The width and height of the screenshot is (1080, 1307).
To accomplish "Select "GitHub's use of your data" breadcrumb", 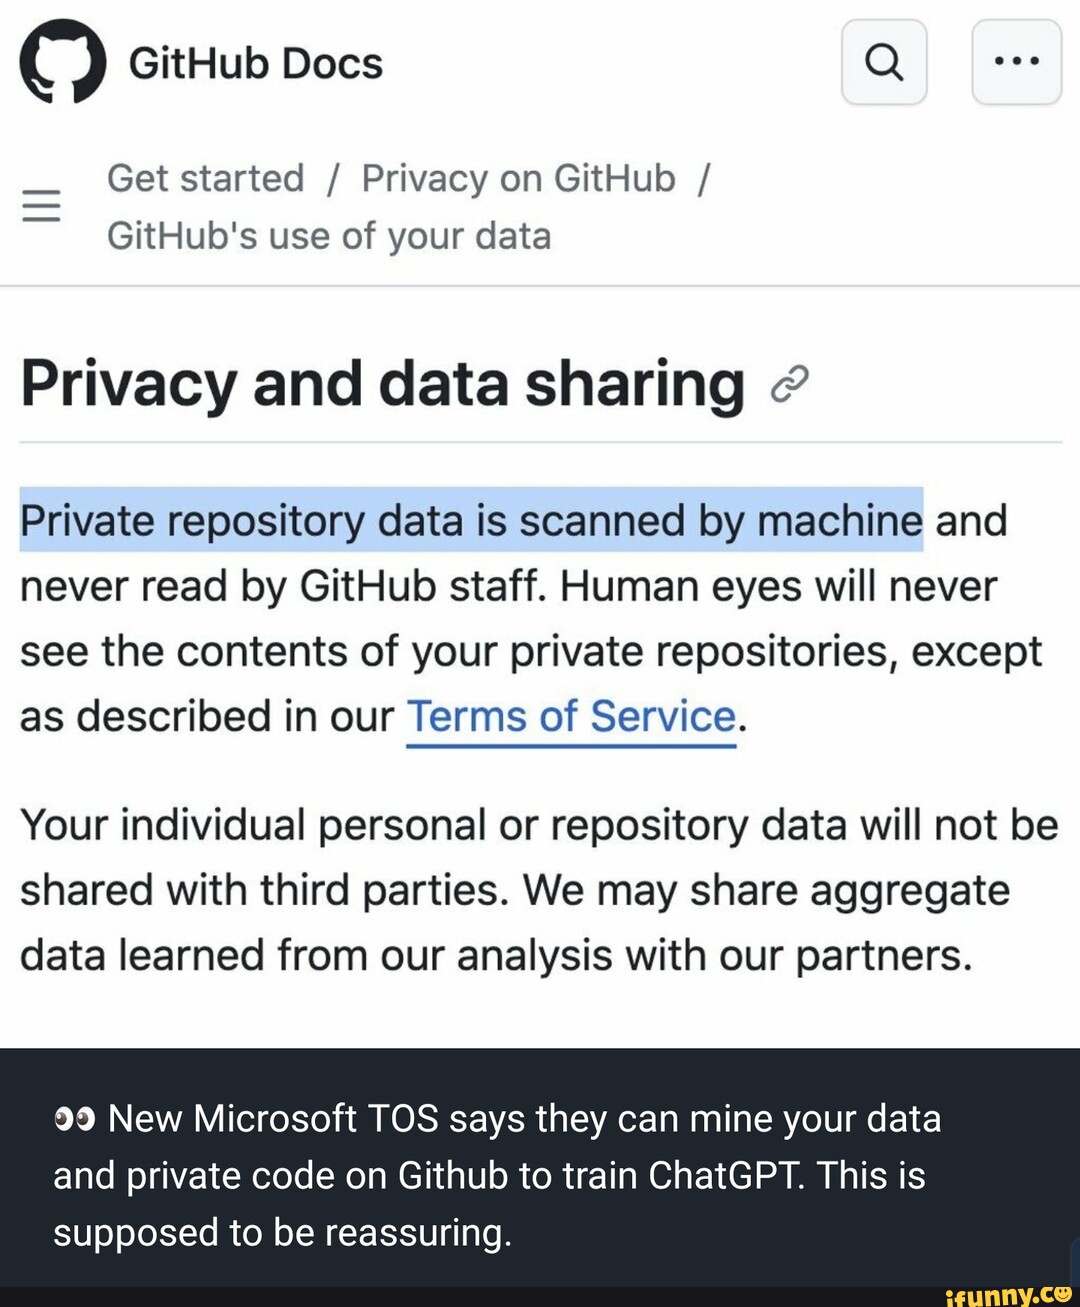I will pyautogui.click(x=329, y=236).
